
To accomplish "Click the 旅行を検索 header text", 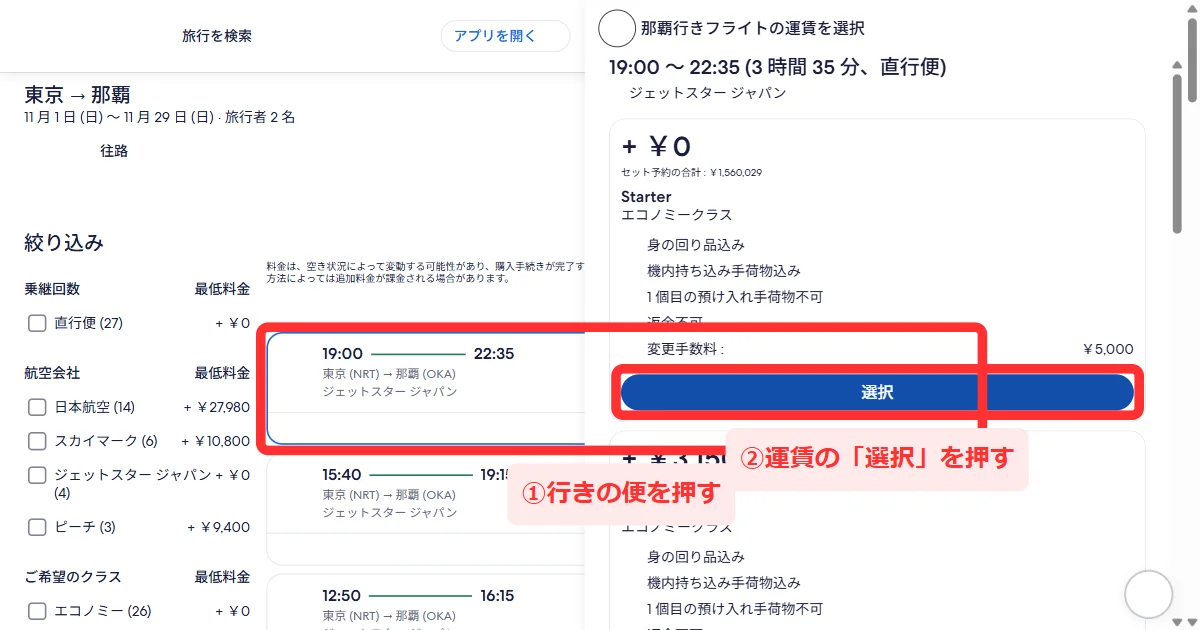I will (x=217, y=36).
